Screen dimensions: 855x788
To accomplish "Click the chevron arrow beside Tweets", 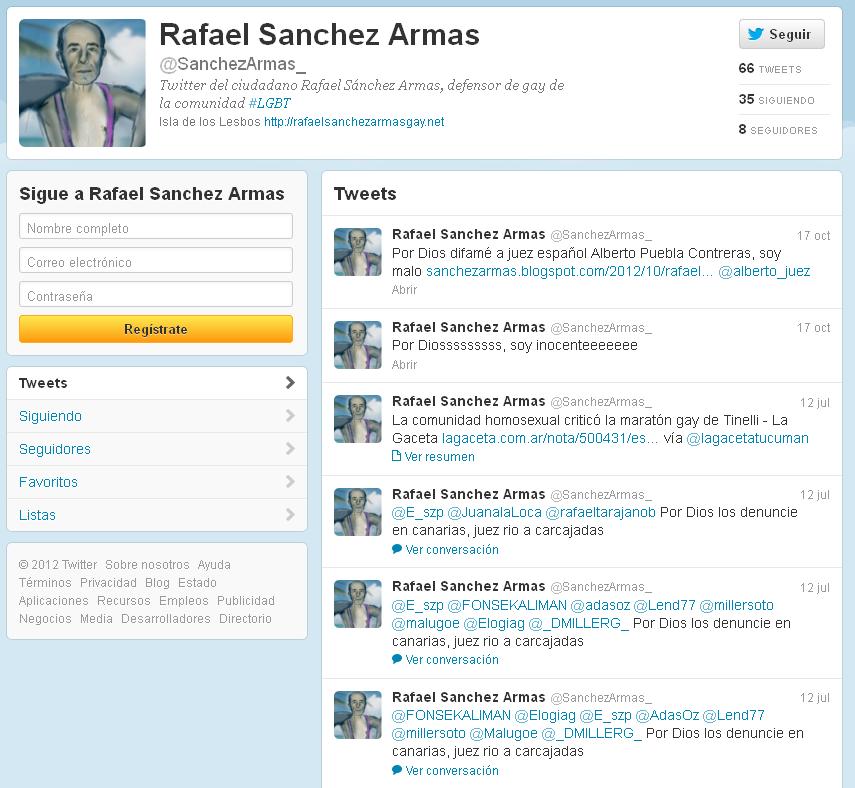I will coord(290,383).
